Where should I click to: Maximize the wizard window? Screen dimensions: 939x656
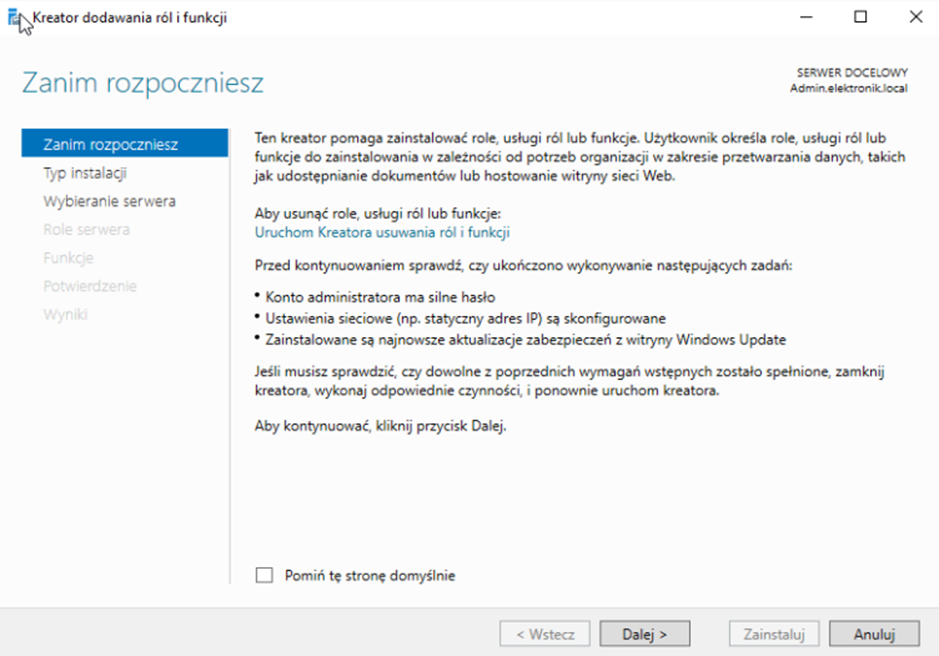point(860,17)
